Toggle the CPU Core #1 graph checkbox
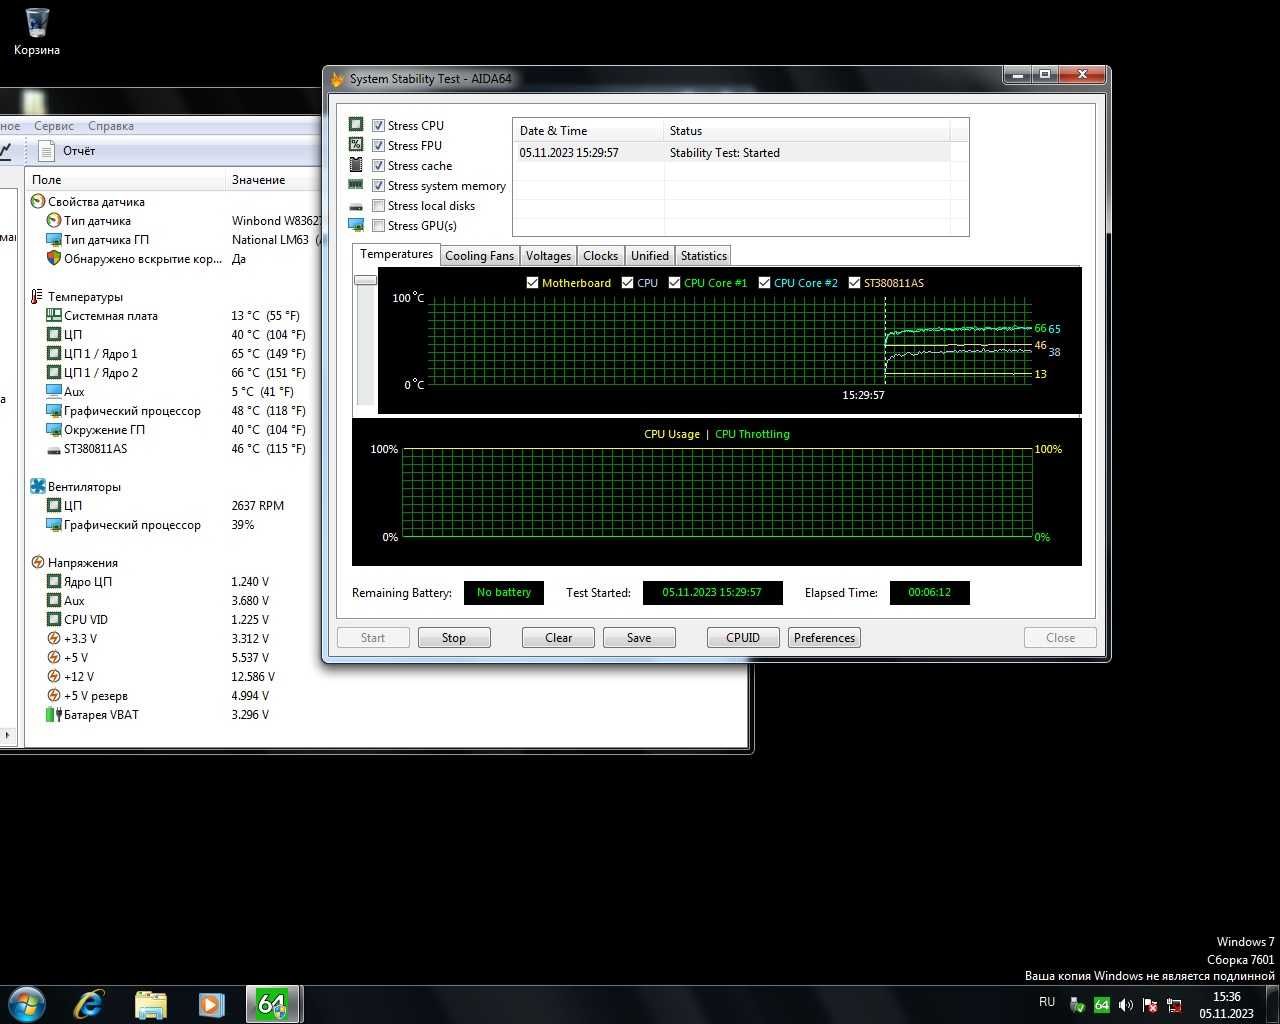1280x1024 pixels. click(675, 283)
